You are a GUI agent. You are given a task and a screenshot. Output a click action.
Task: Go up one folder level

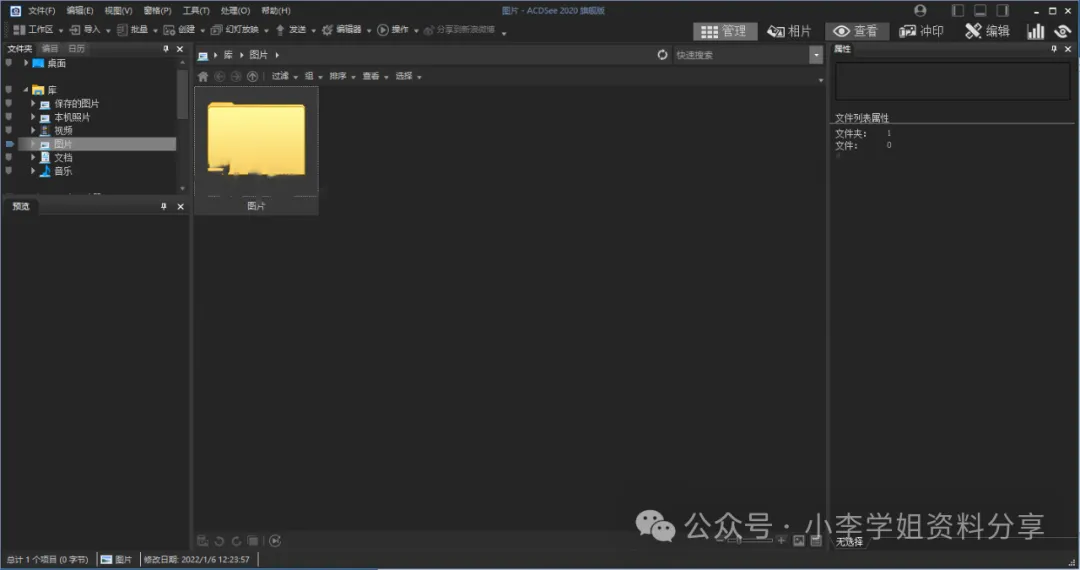(252, 76)
